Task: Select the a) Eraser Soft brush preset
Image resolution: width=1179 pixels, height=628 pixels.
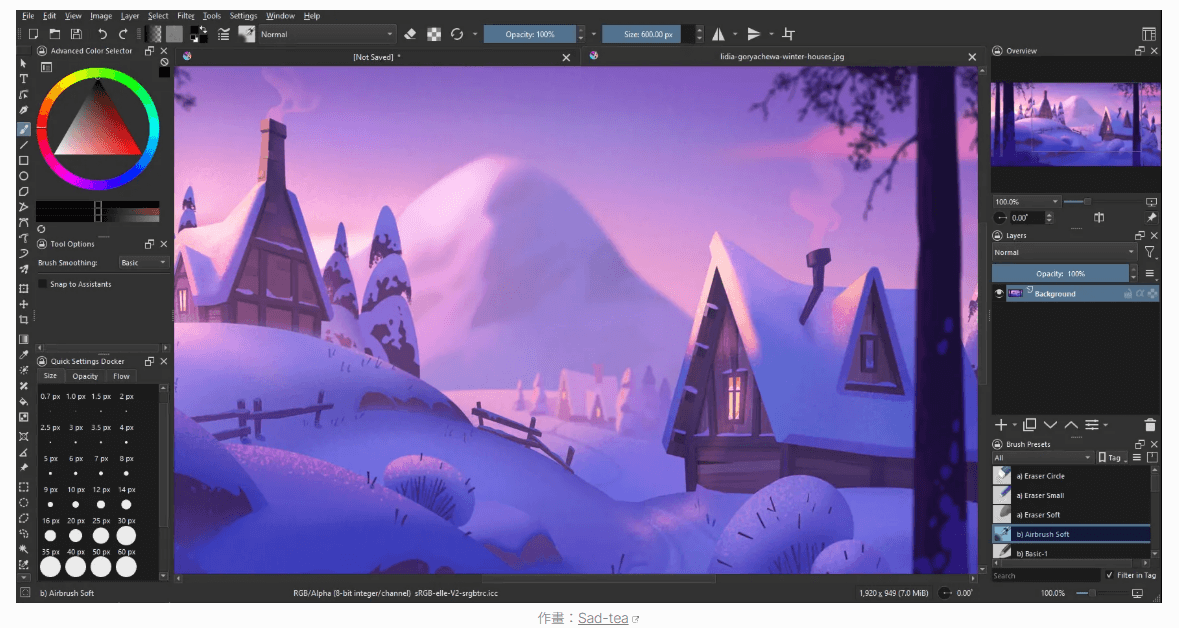Action: click(x=1040, y=515)
